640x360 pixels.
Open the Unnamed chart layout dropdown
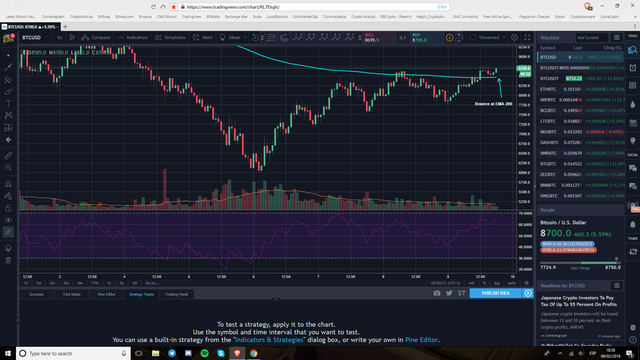[487, 38]
